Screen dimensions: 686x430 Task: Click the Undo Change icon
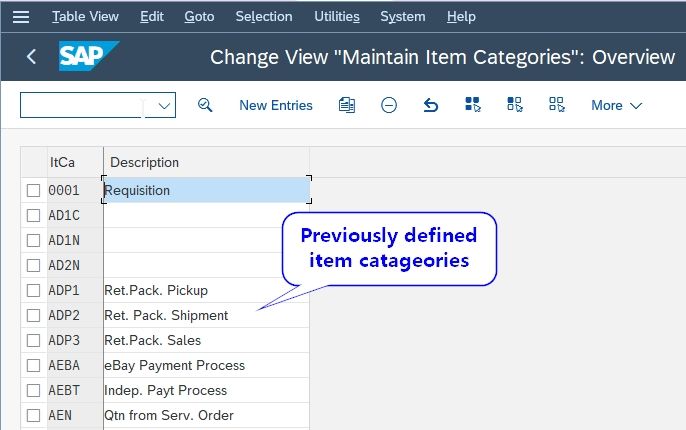(430, 105)
